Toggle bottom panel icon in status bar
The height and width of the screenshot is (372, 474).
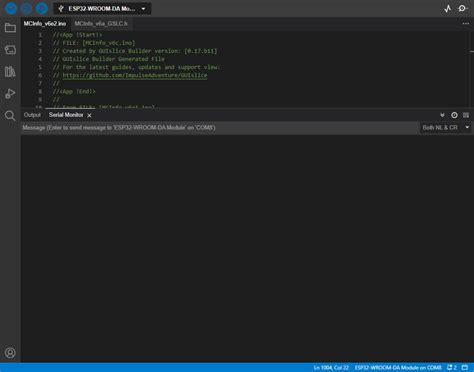[x=465, y=368]
